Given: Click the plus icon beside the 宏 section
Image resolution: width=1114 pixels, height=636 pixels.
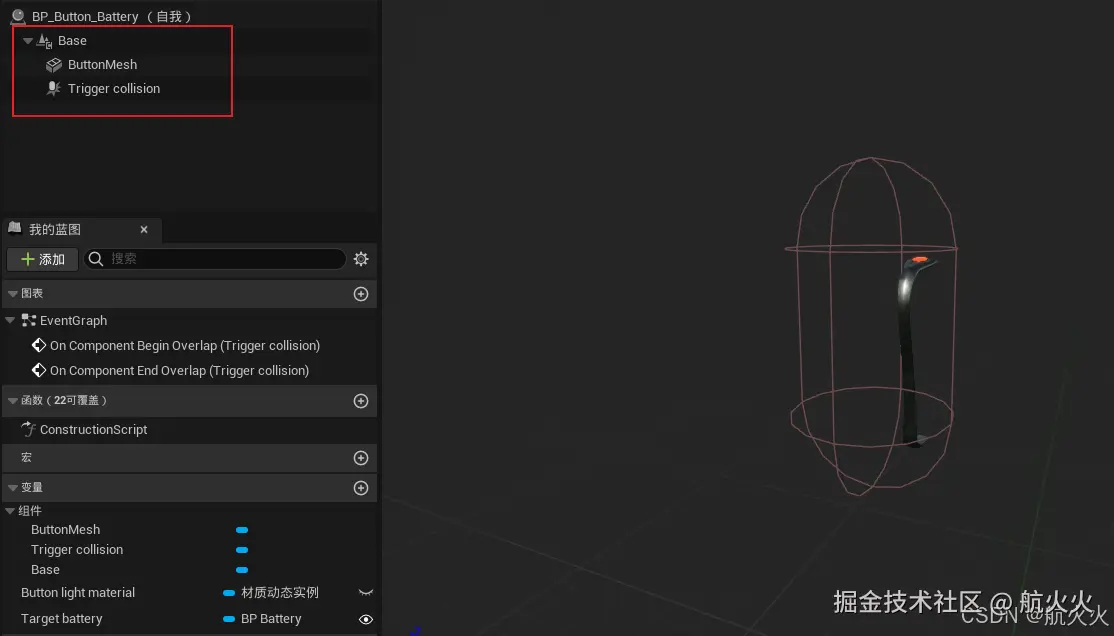Looking at the screenshot, I should 360,458.
